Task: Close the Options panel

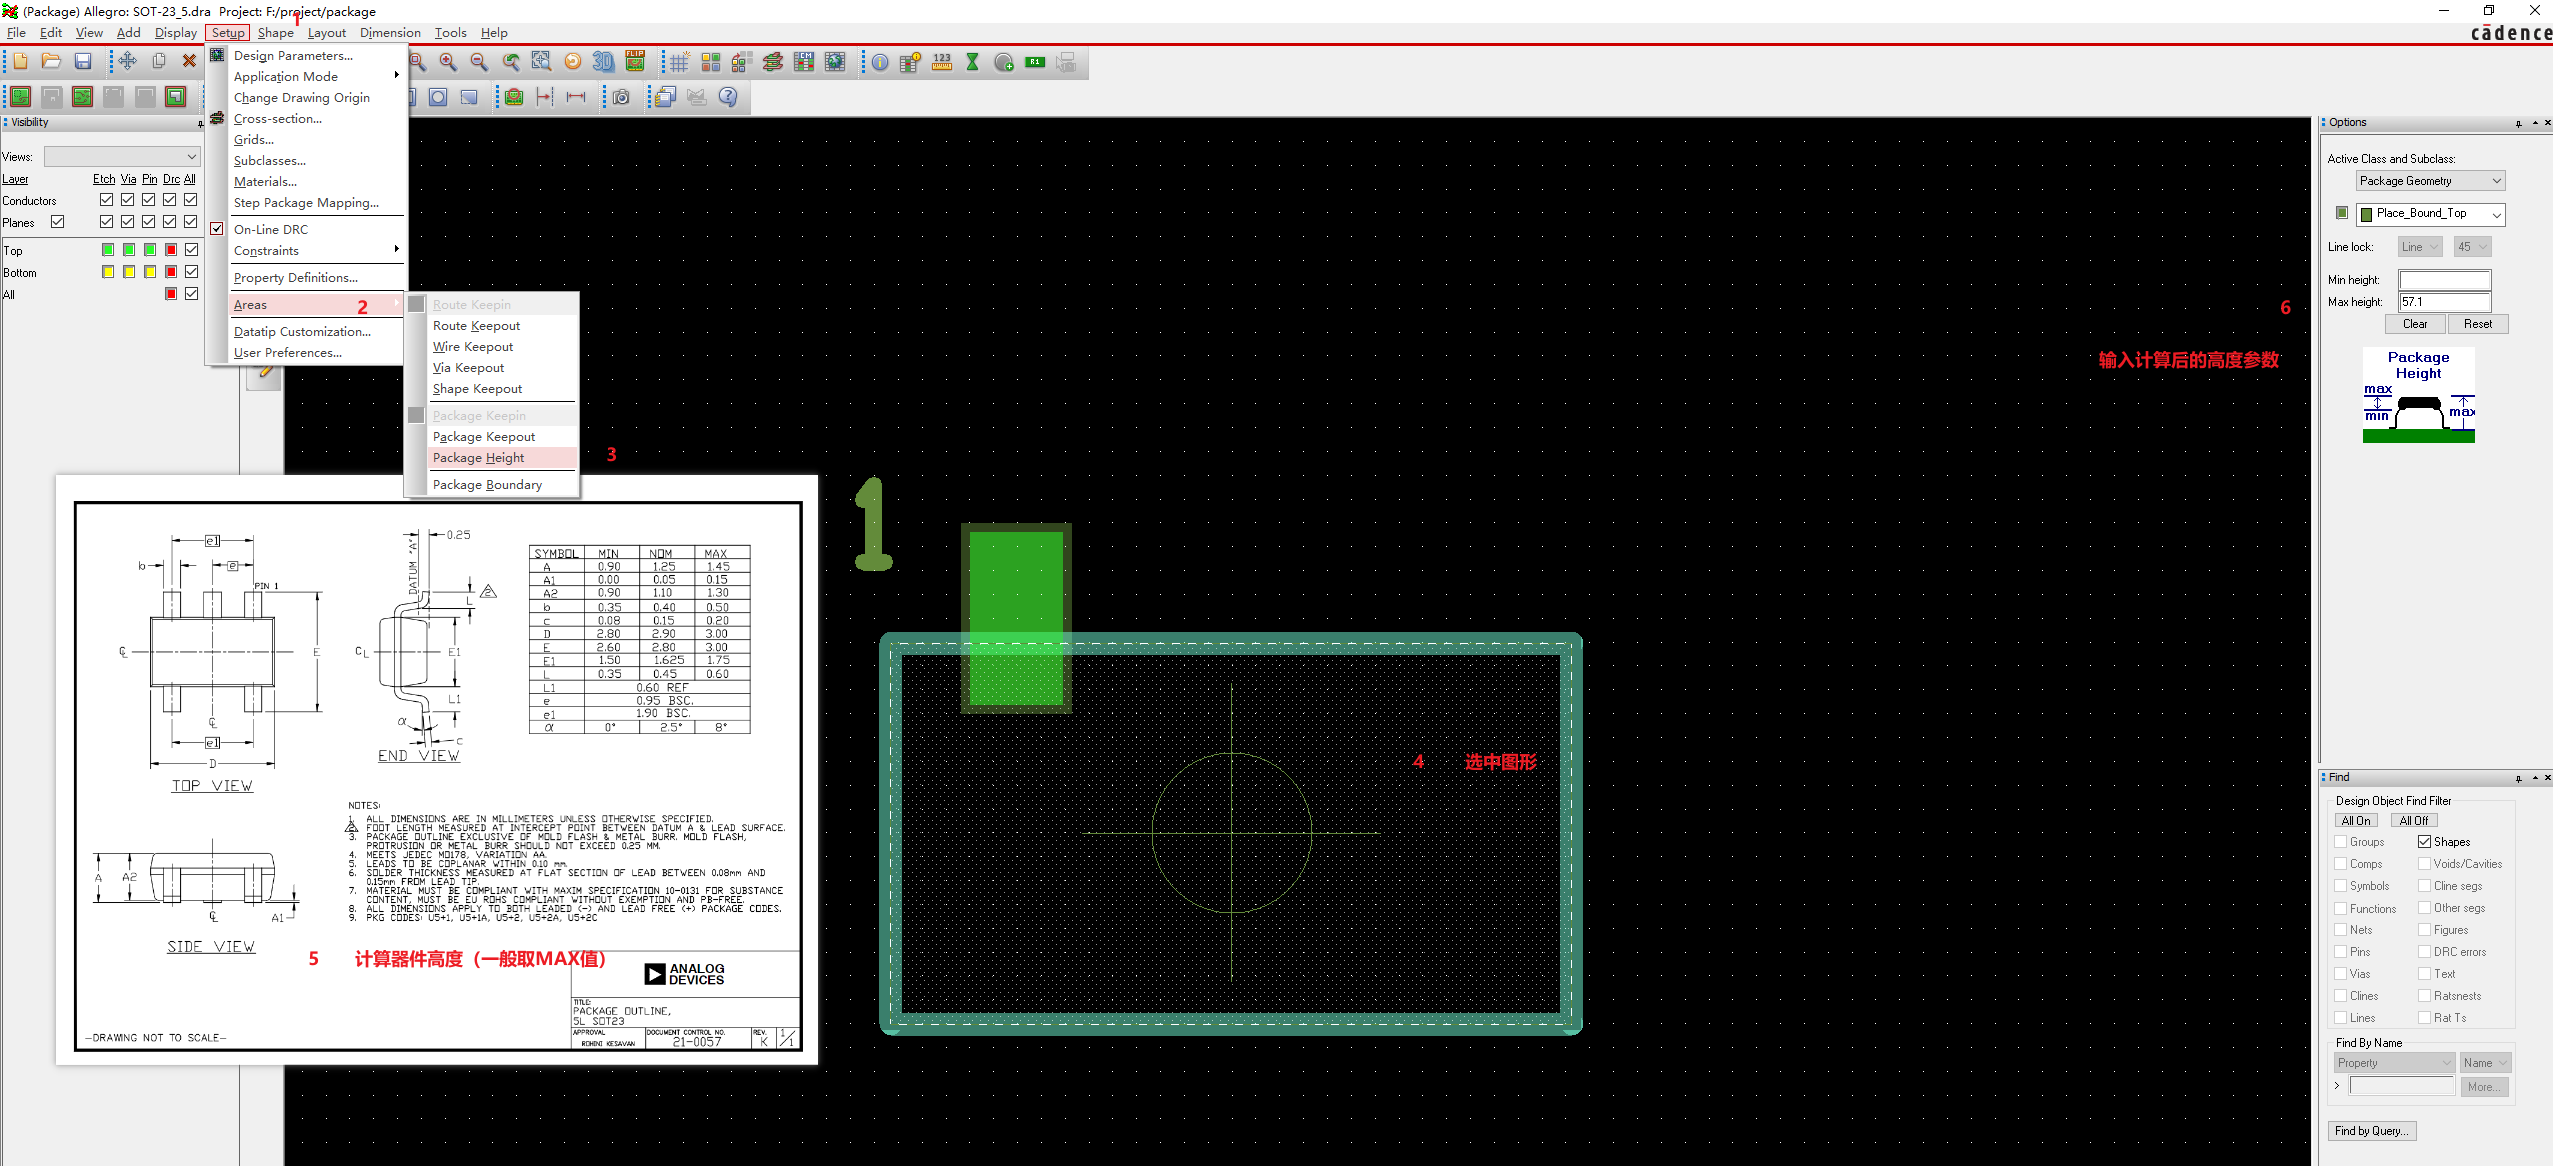Action: point(2547,123)
